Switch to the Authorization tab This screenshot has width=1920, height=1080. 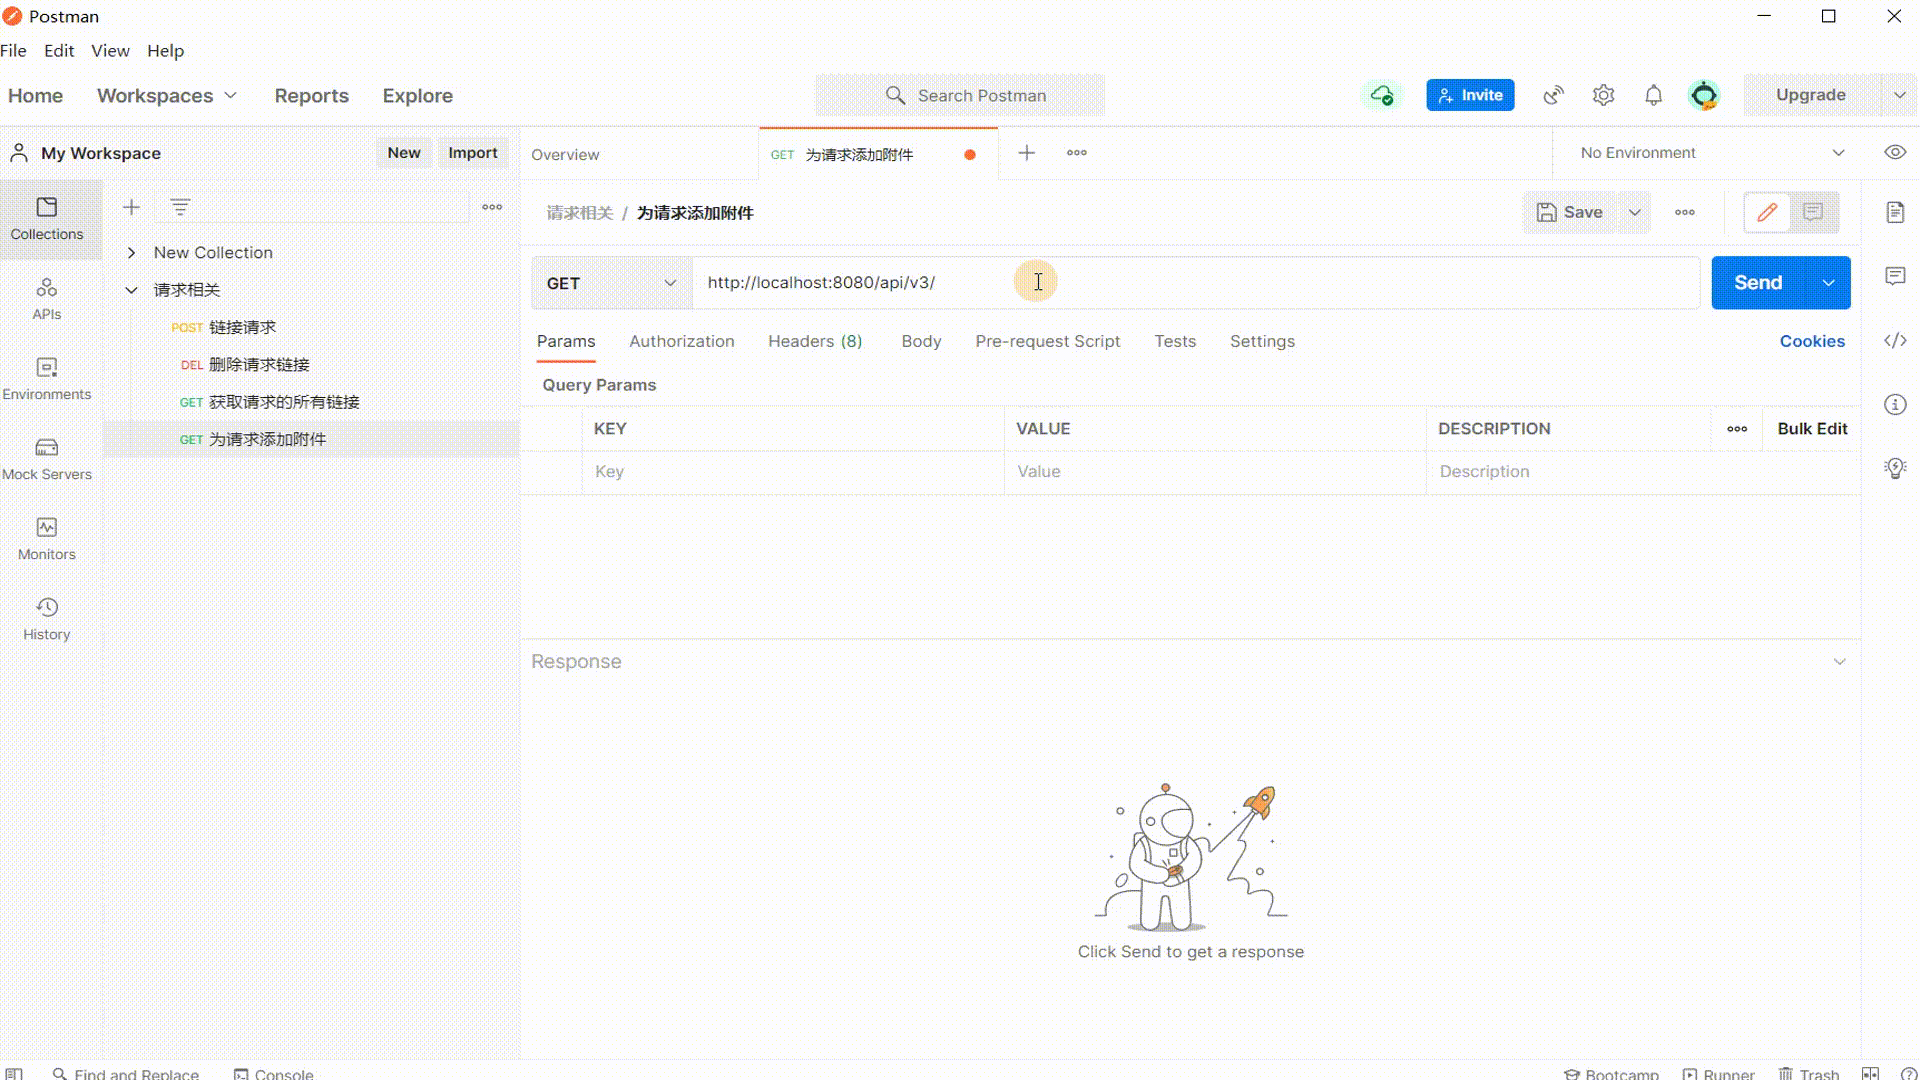click(682, 342)
